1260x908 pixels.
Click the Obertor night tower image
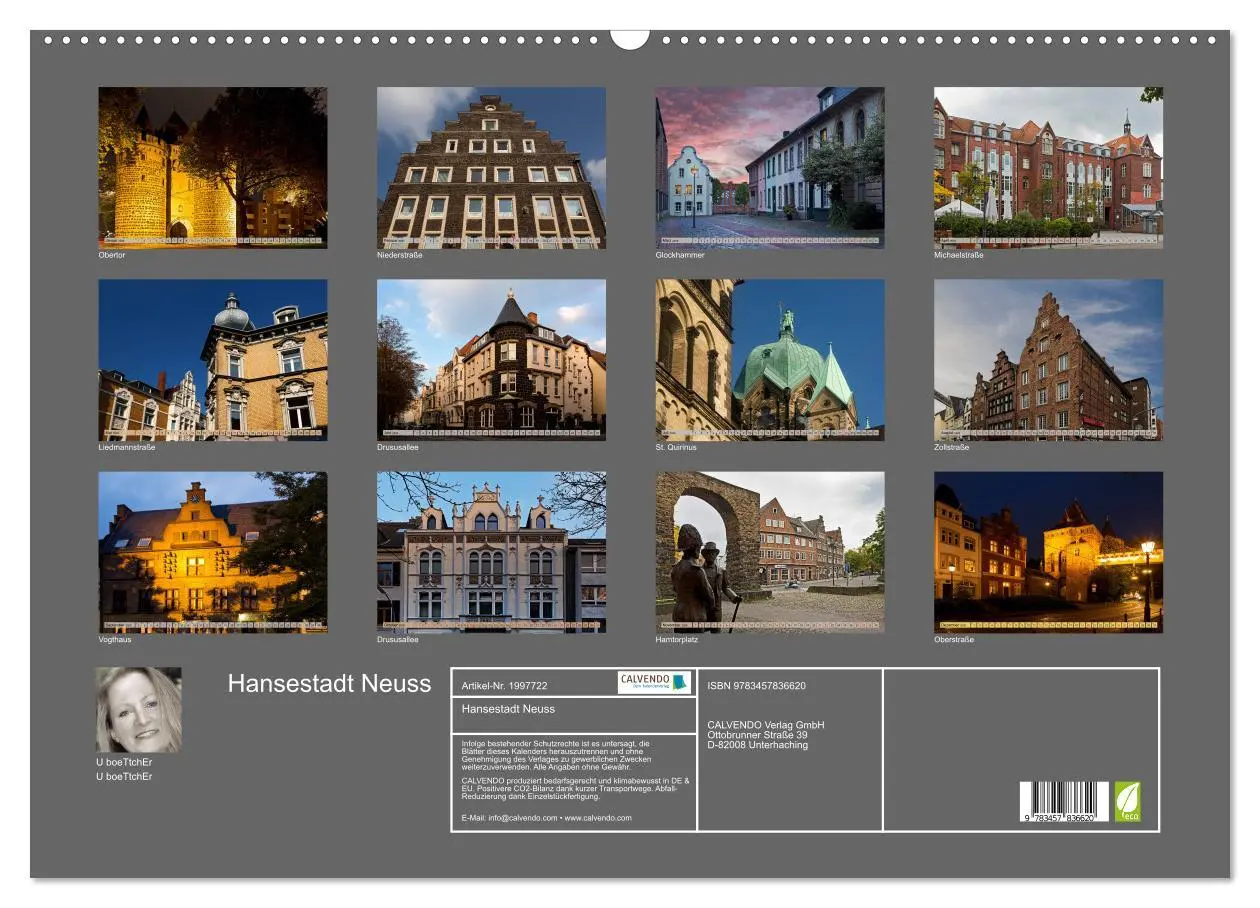click(x=212, y=165)
